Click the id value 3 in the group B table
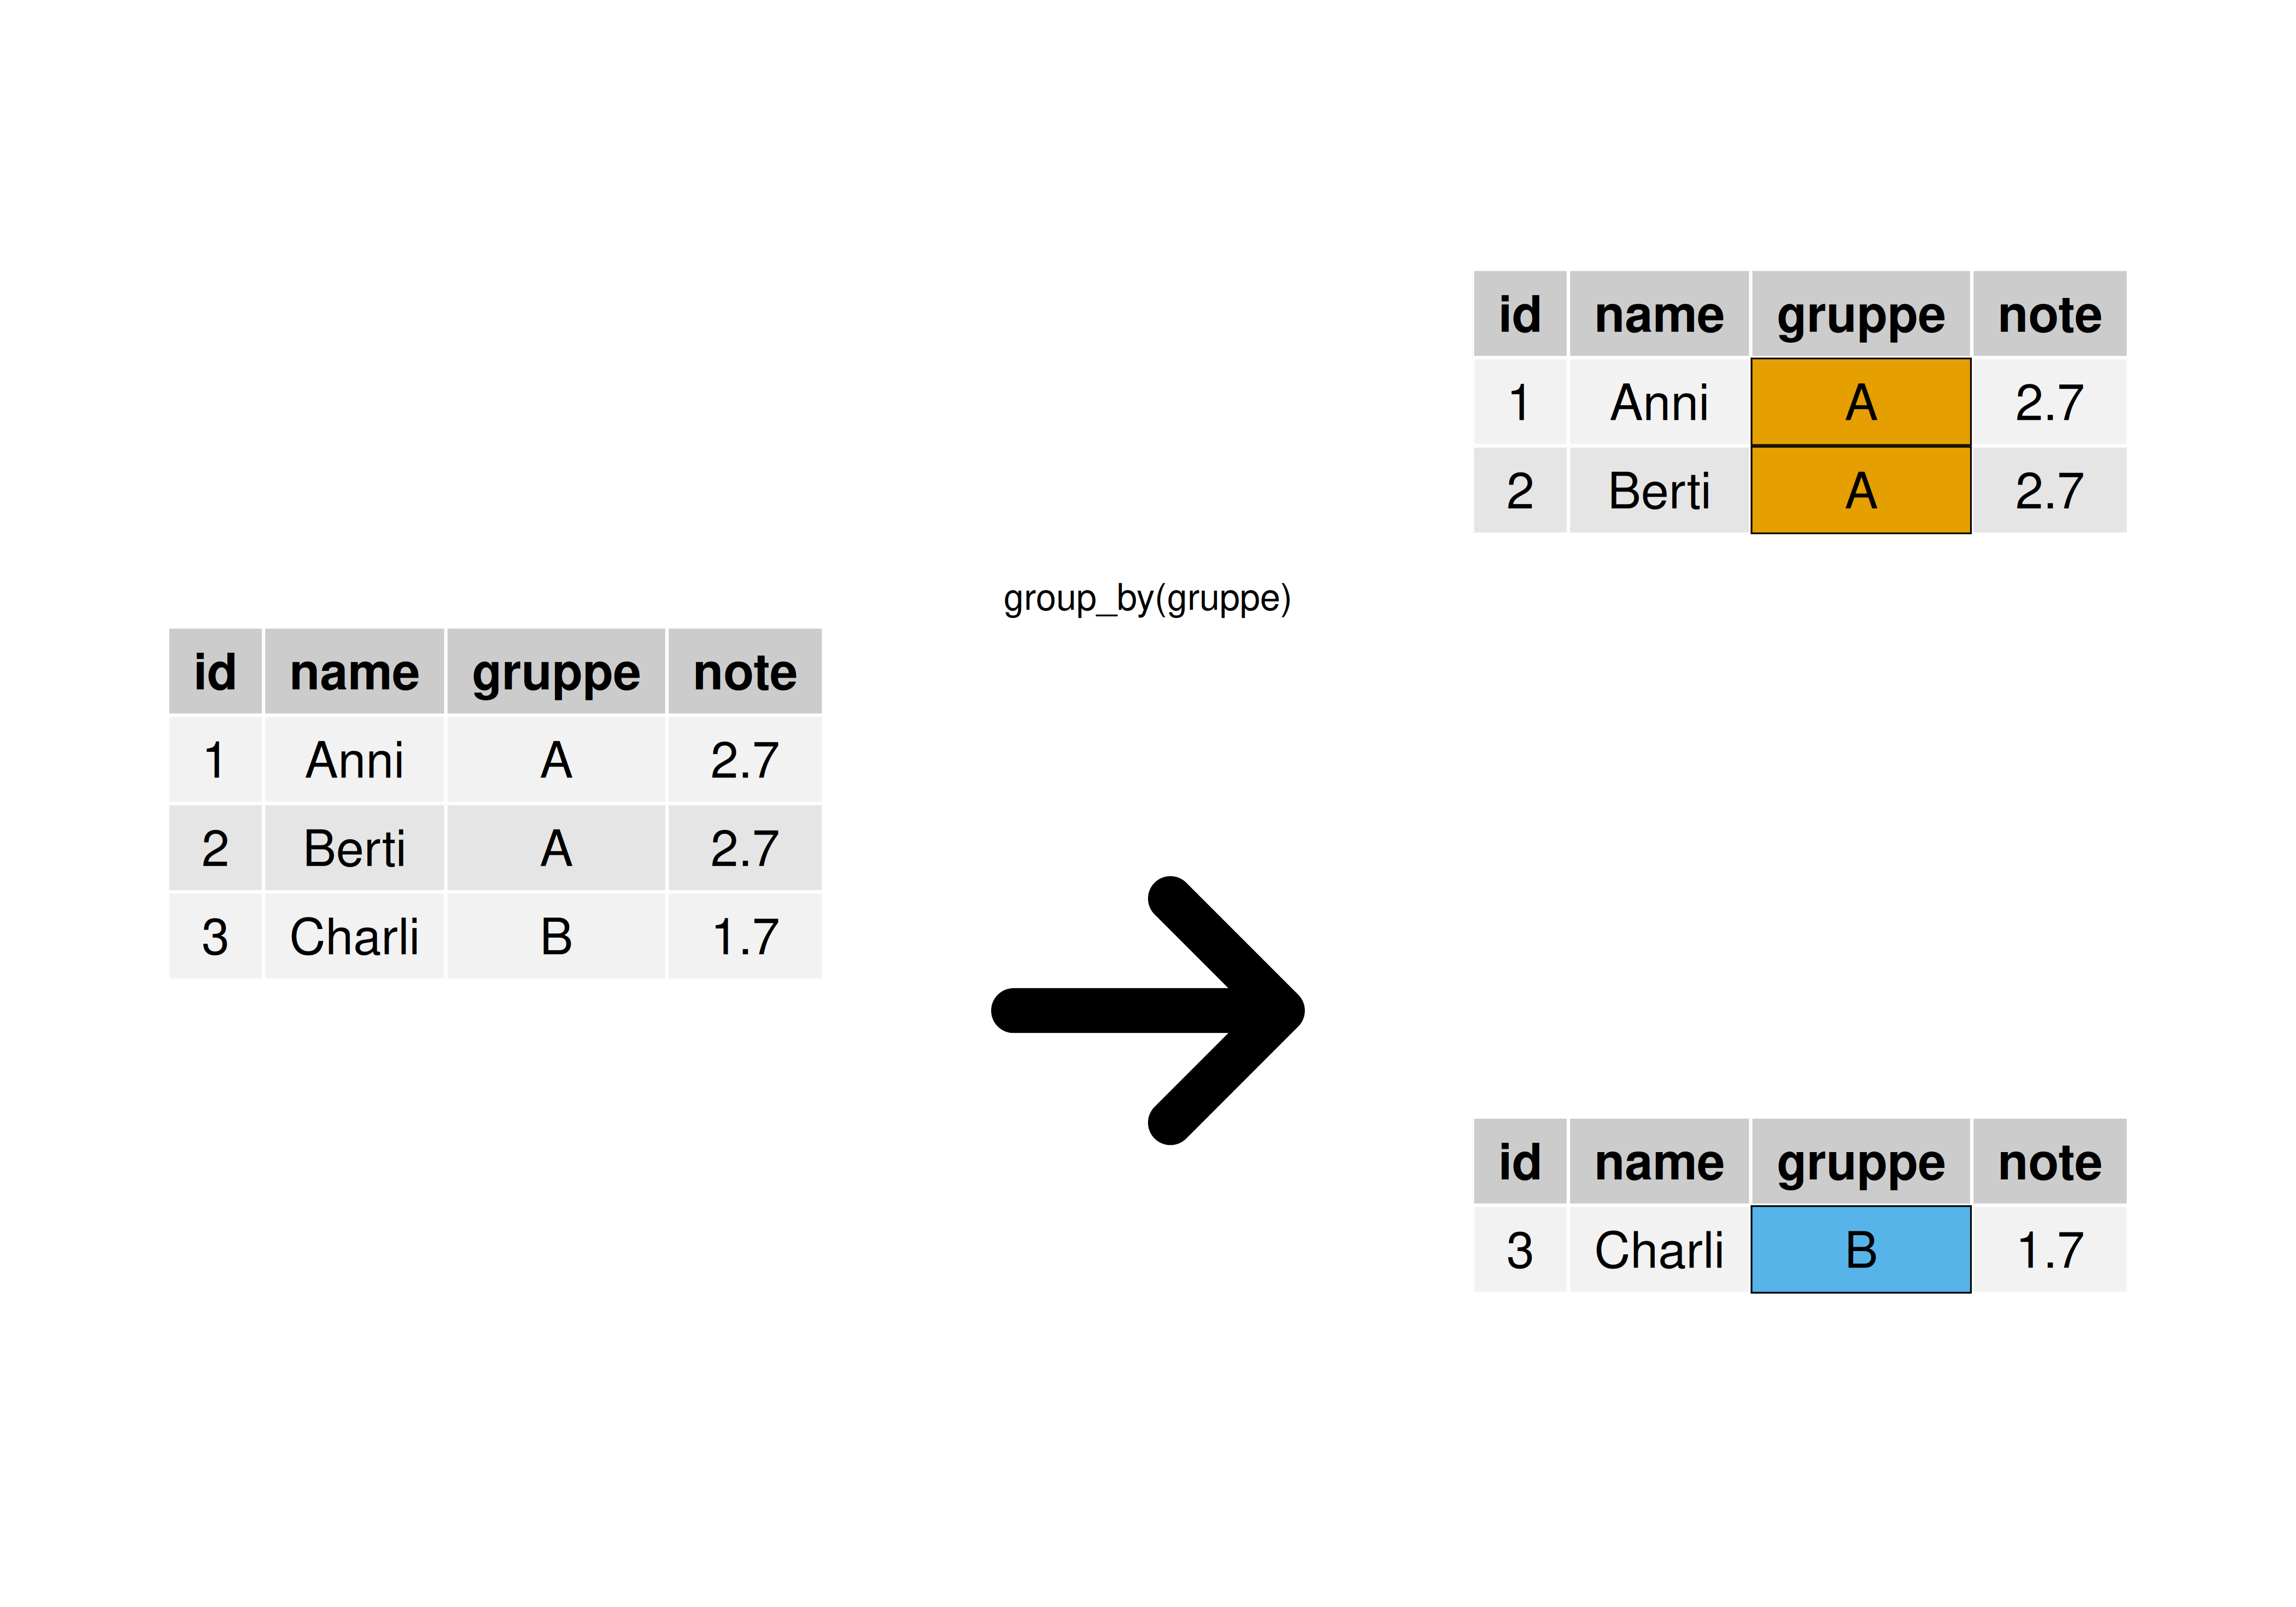Image resolution: width=2296 pixels, height=1607 pixels. tap(1519, 1249)
